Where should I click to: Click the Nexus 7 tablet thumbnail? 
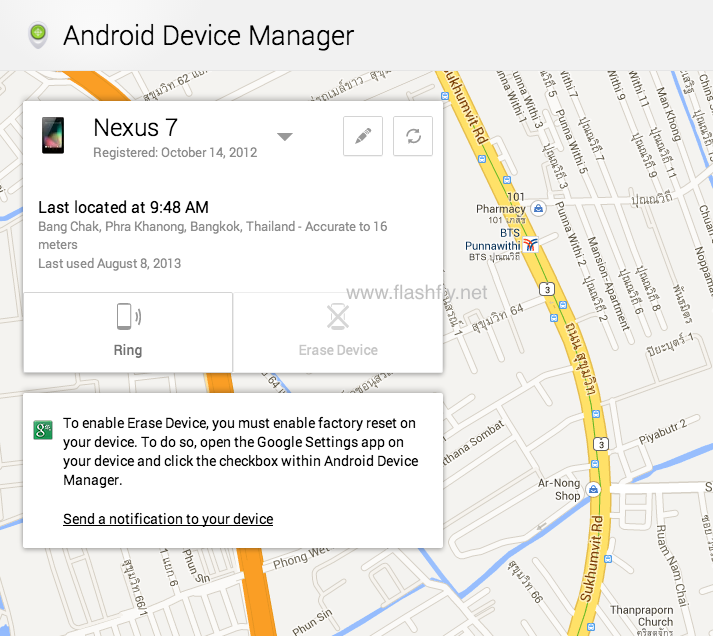[53, 135]
